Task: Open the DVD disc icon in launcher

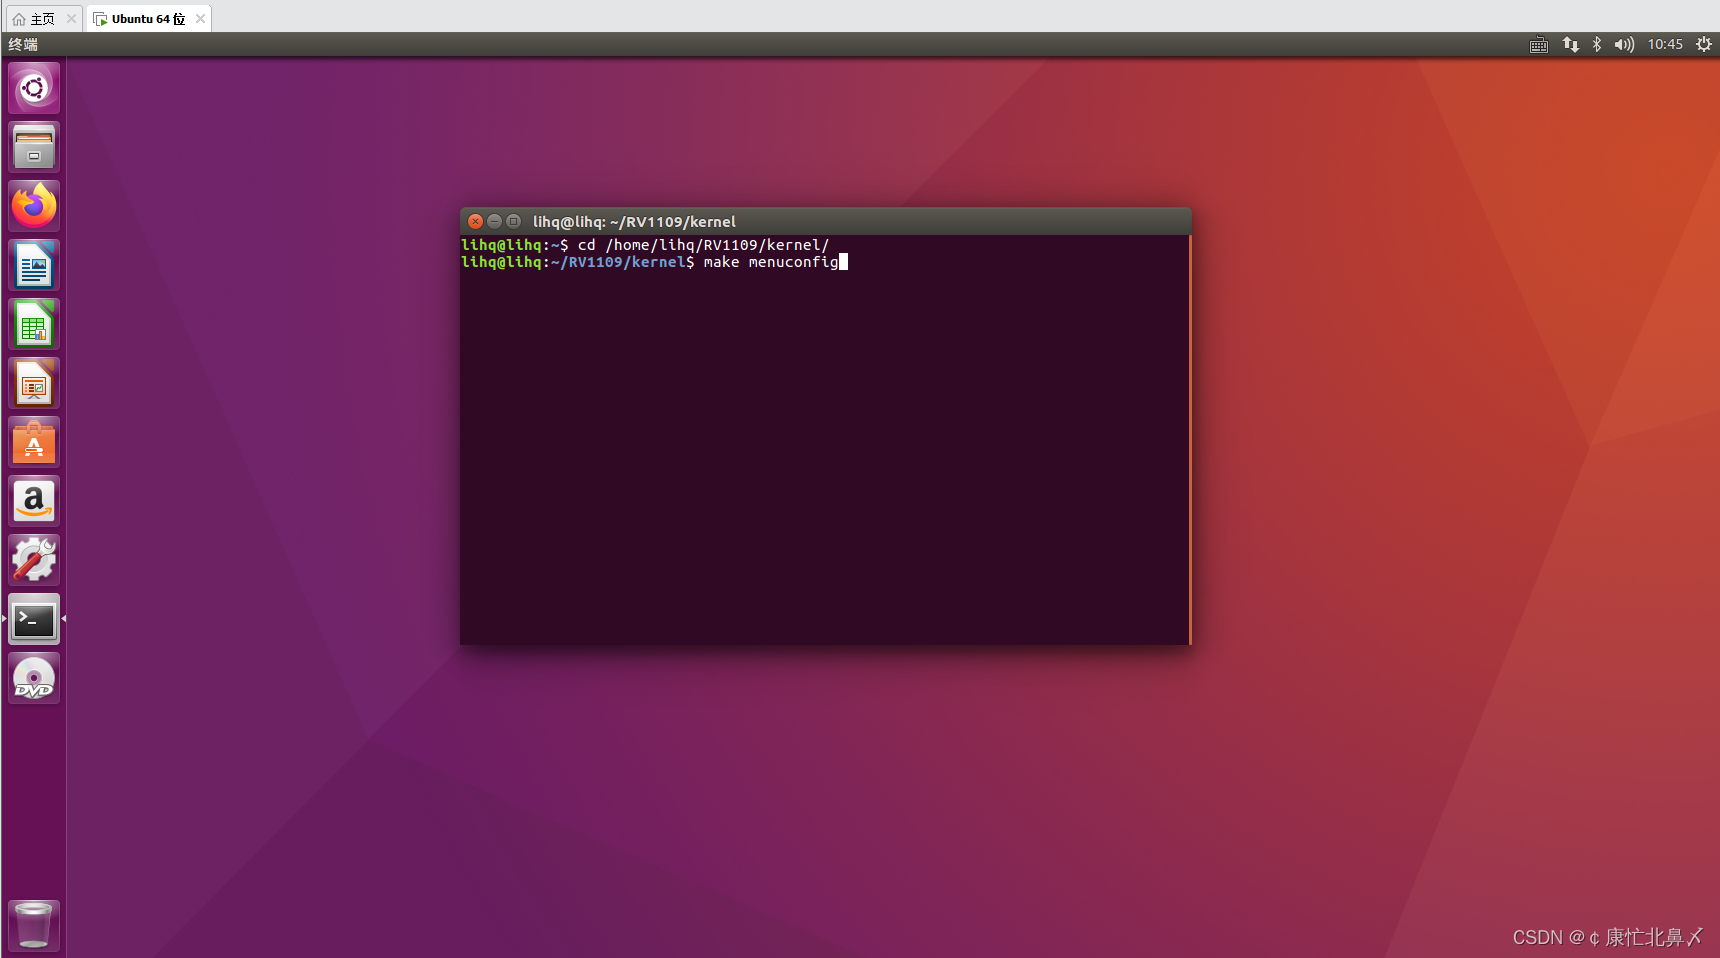Action: tap(34, 678)
